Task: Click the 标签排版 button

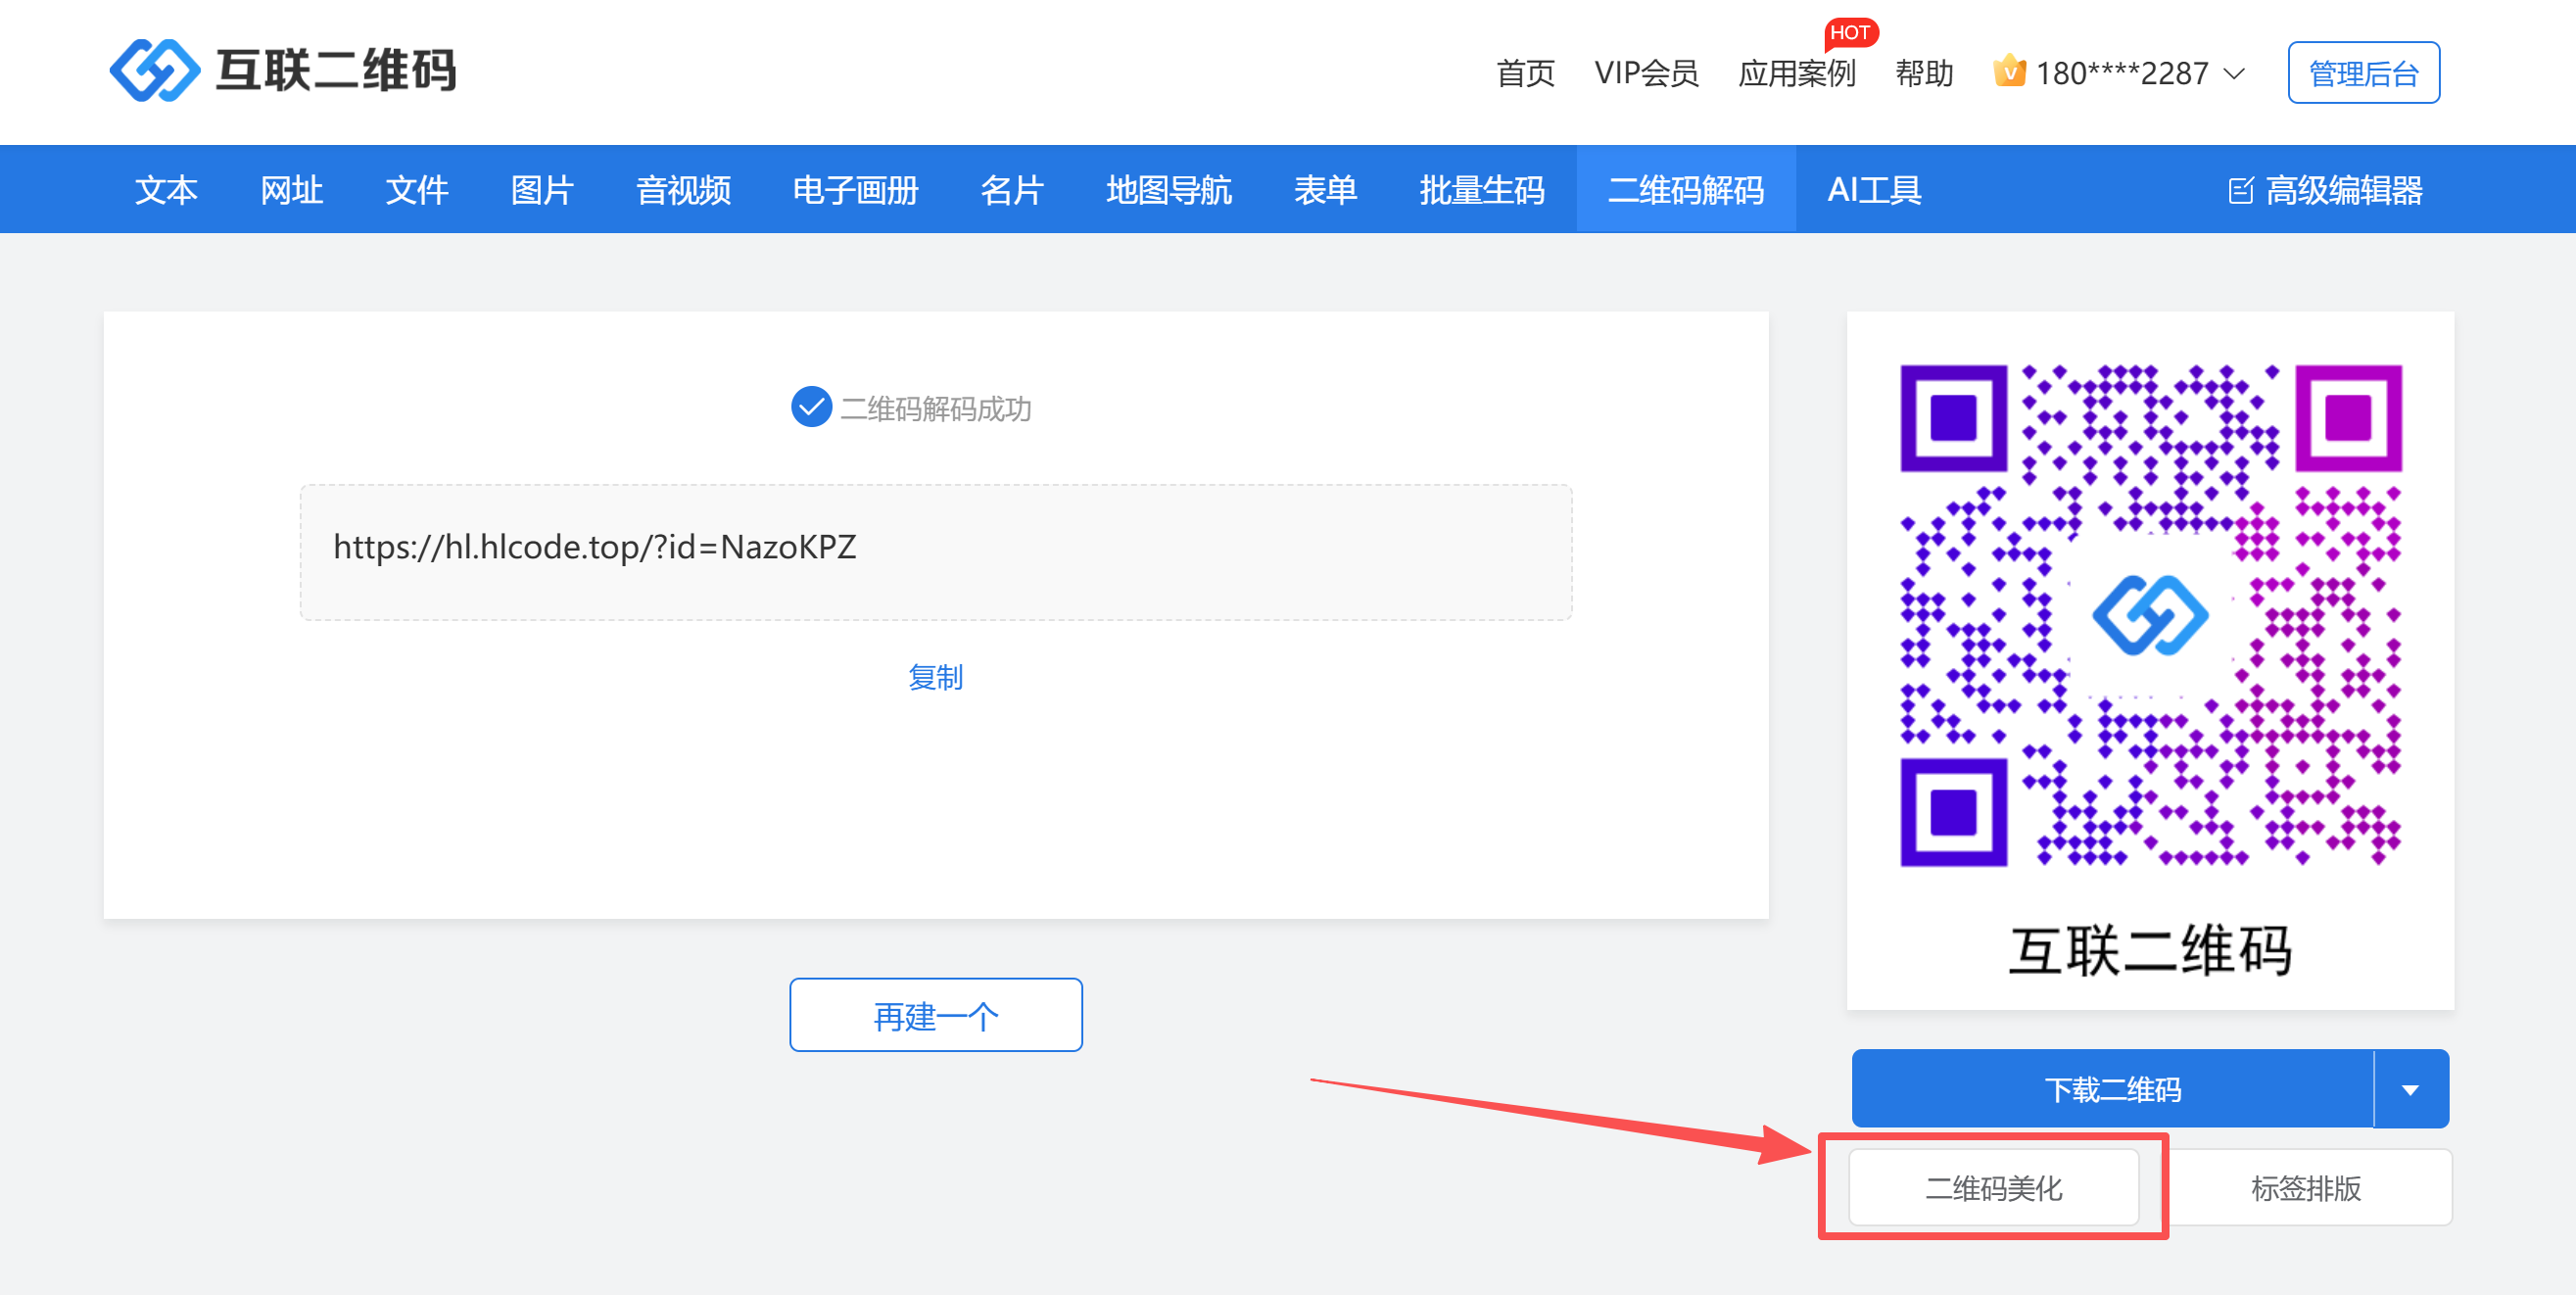Action: 2305,1187
